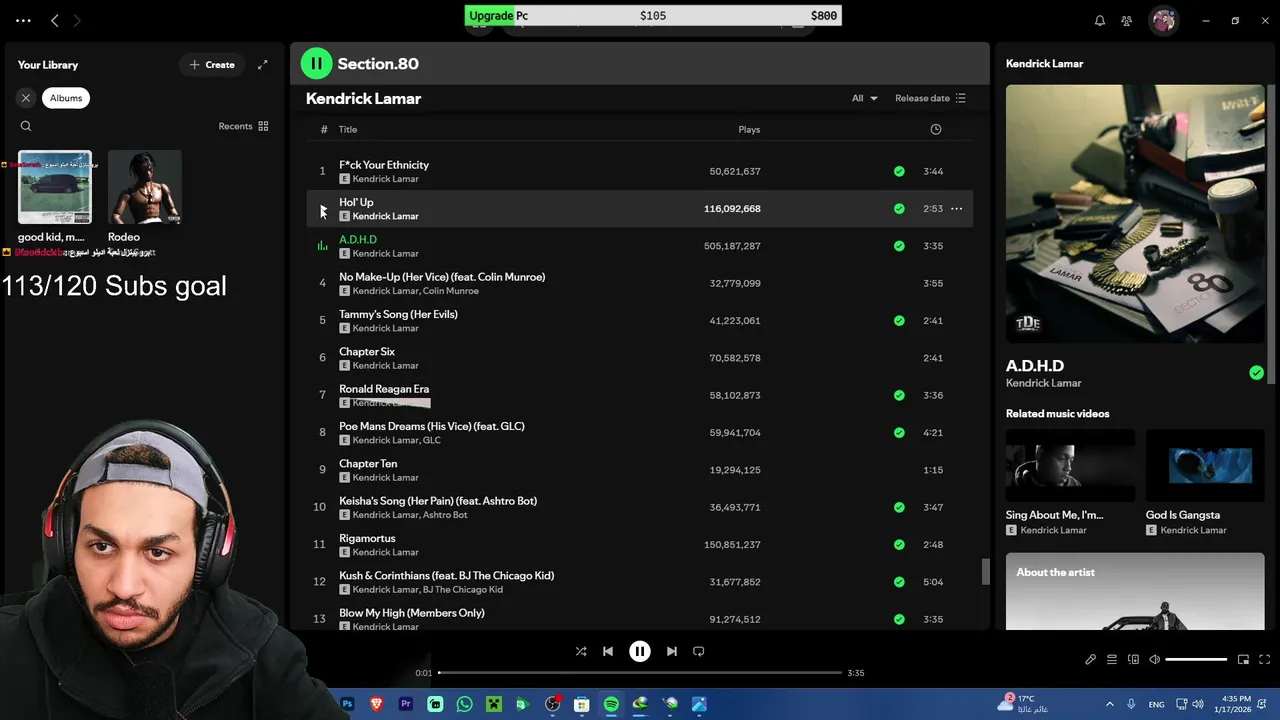The image size is (1280, 720).
Task: Search in Your Library
Action: [26, 126]
